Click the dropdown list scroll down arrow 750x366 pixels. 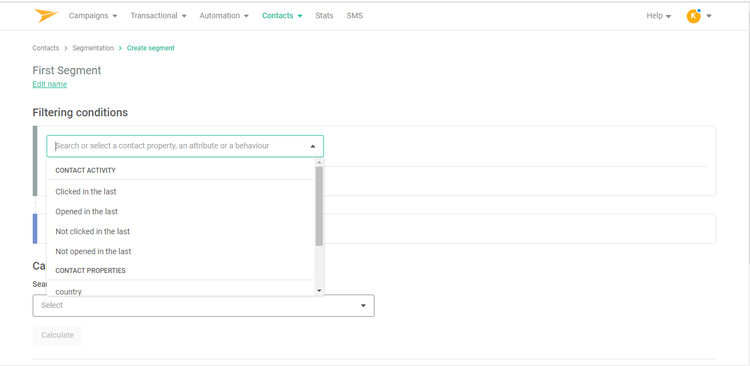[x=319, y=290]
